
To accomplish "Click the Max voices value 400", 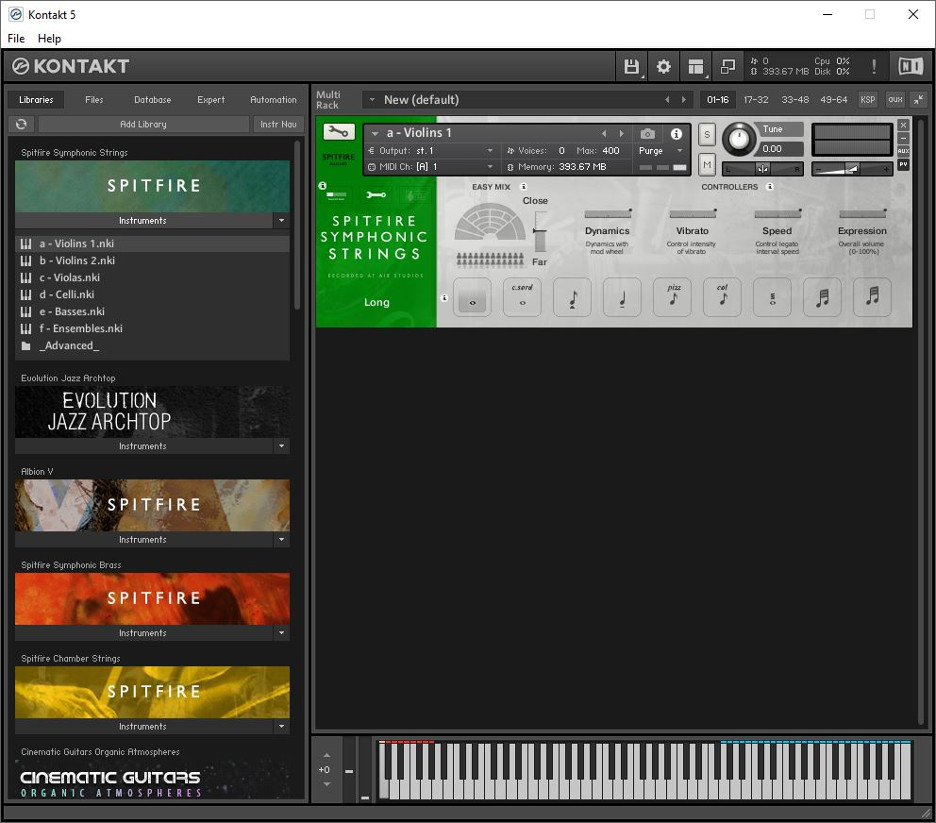I will pyautogui.click(x=610, y=150).
